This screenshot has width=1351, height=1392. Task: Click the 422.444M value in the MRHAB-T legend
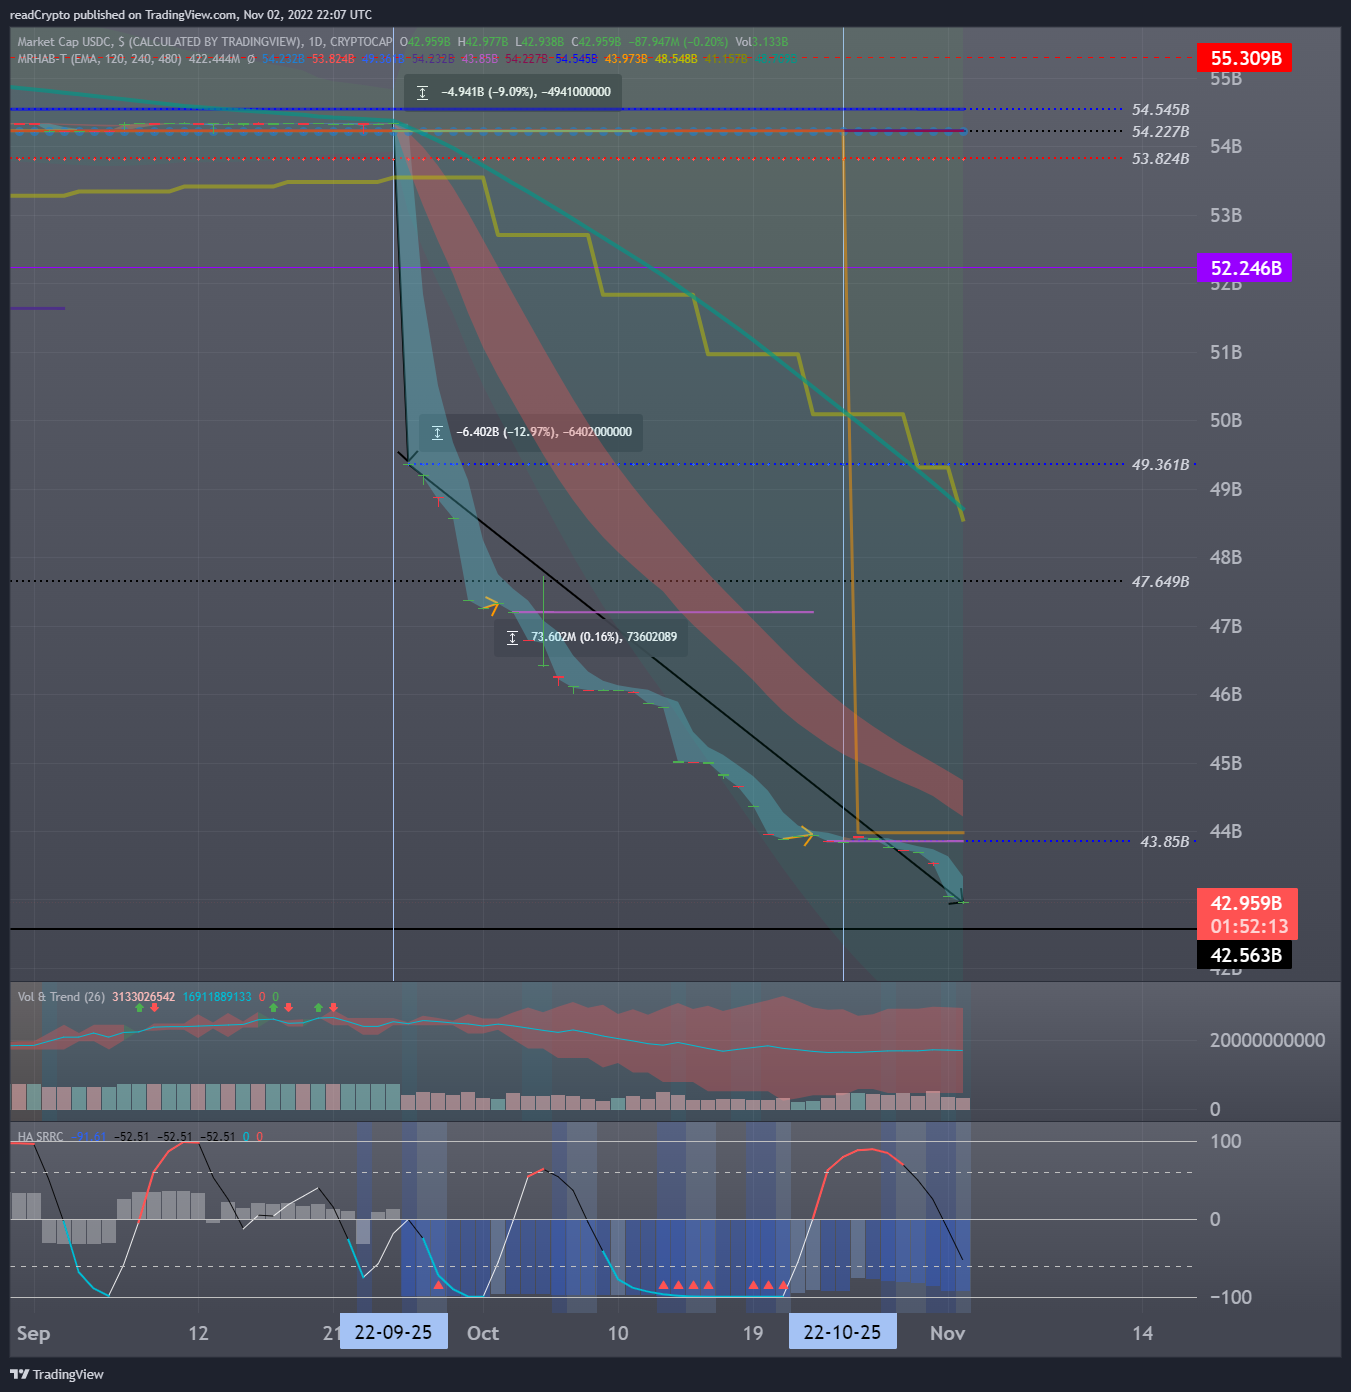coord(215,59)
